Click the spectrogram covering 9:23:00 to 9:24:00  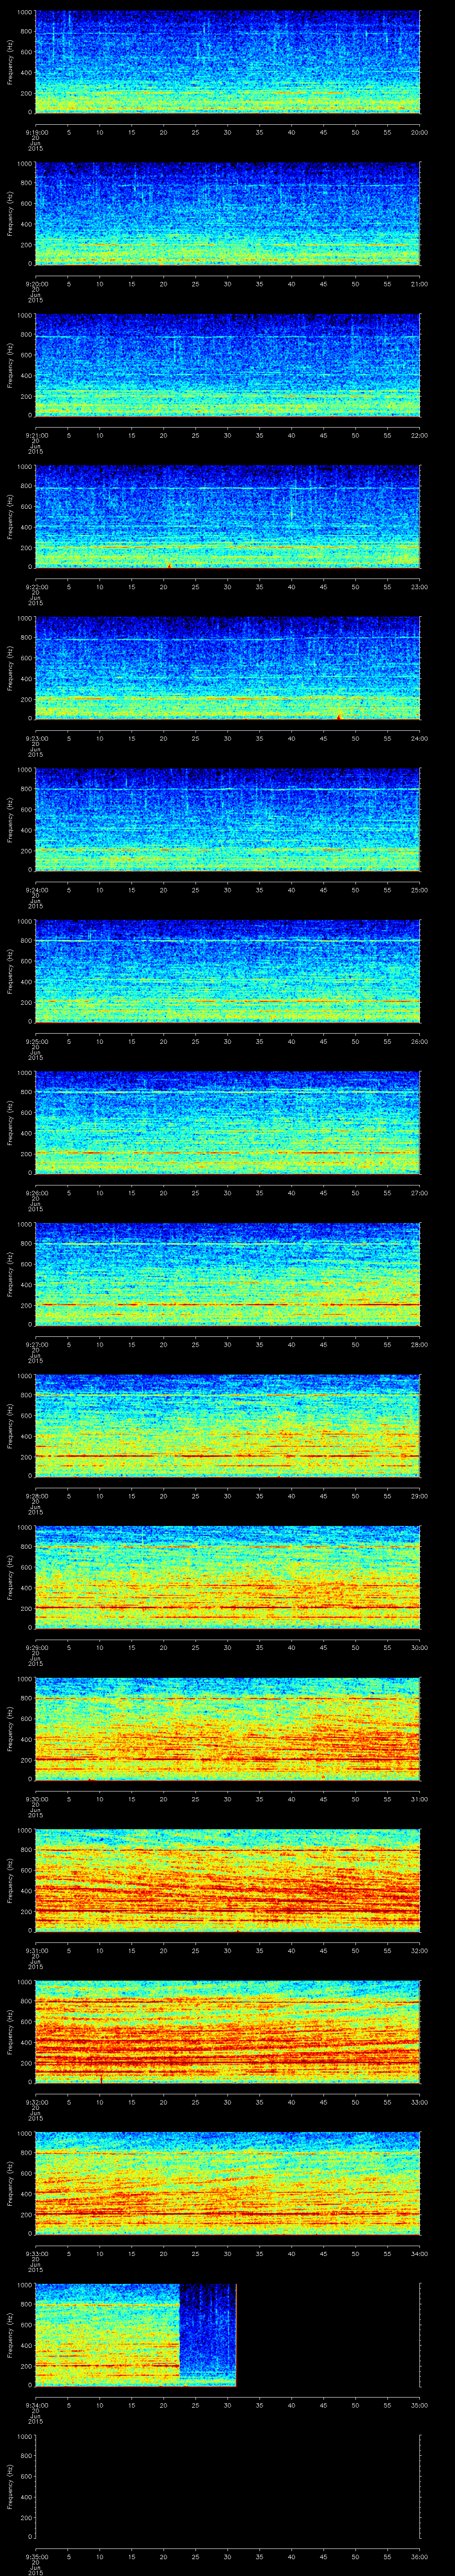coord(228,668)
